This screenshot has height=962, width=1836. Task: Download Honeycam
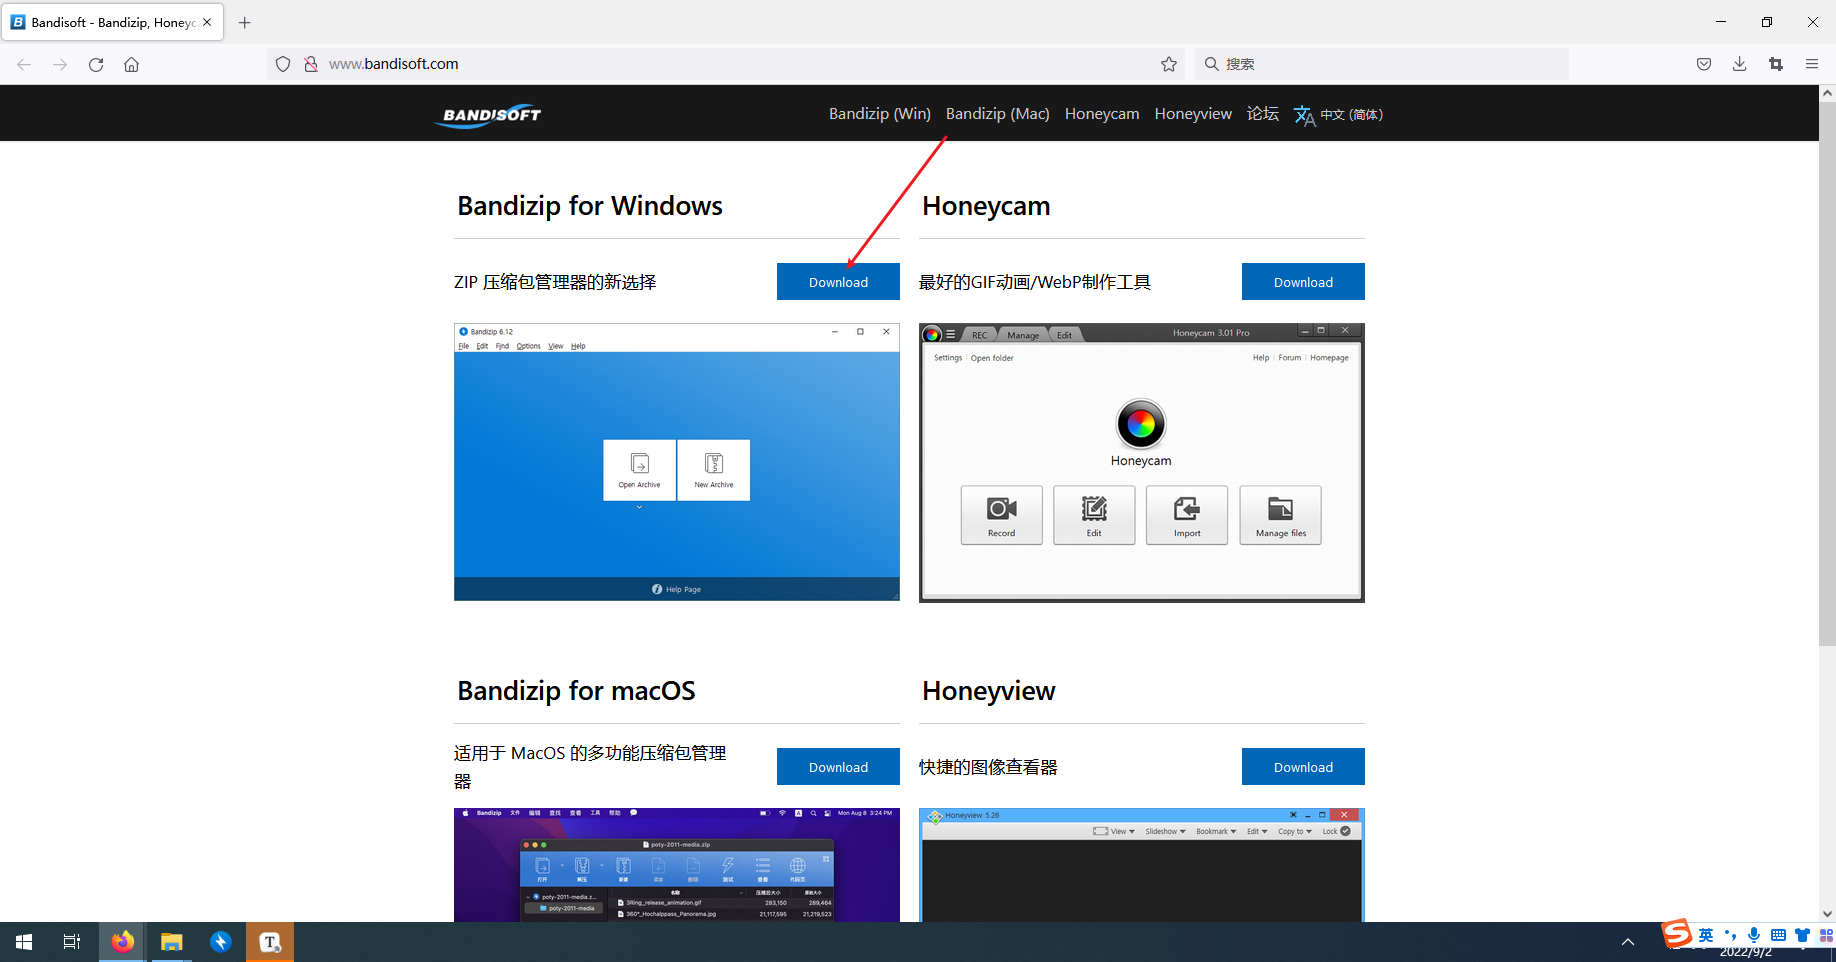pos(1303,282)
